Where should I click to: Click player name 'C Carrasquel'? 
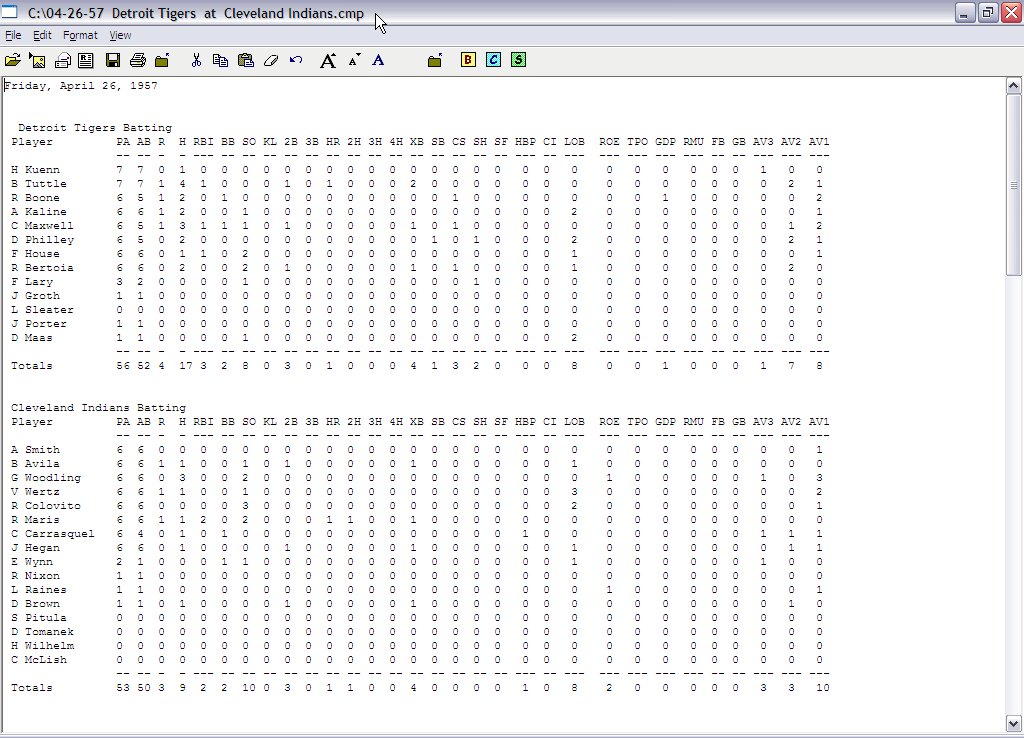(x=52, y=534)
